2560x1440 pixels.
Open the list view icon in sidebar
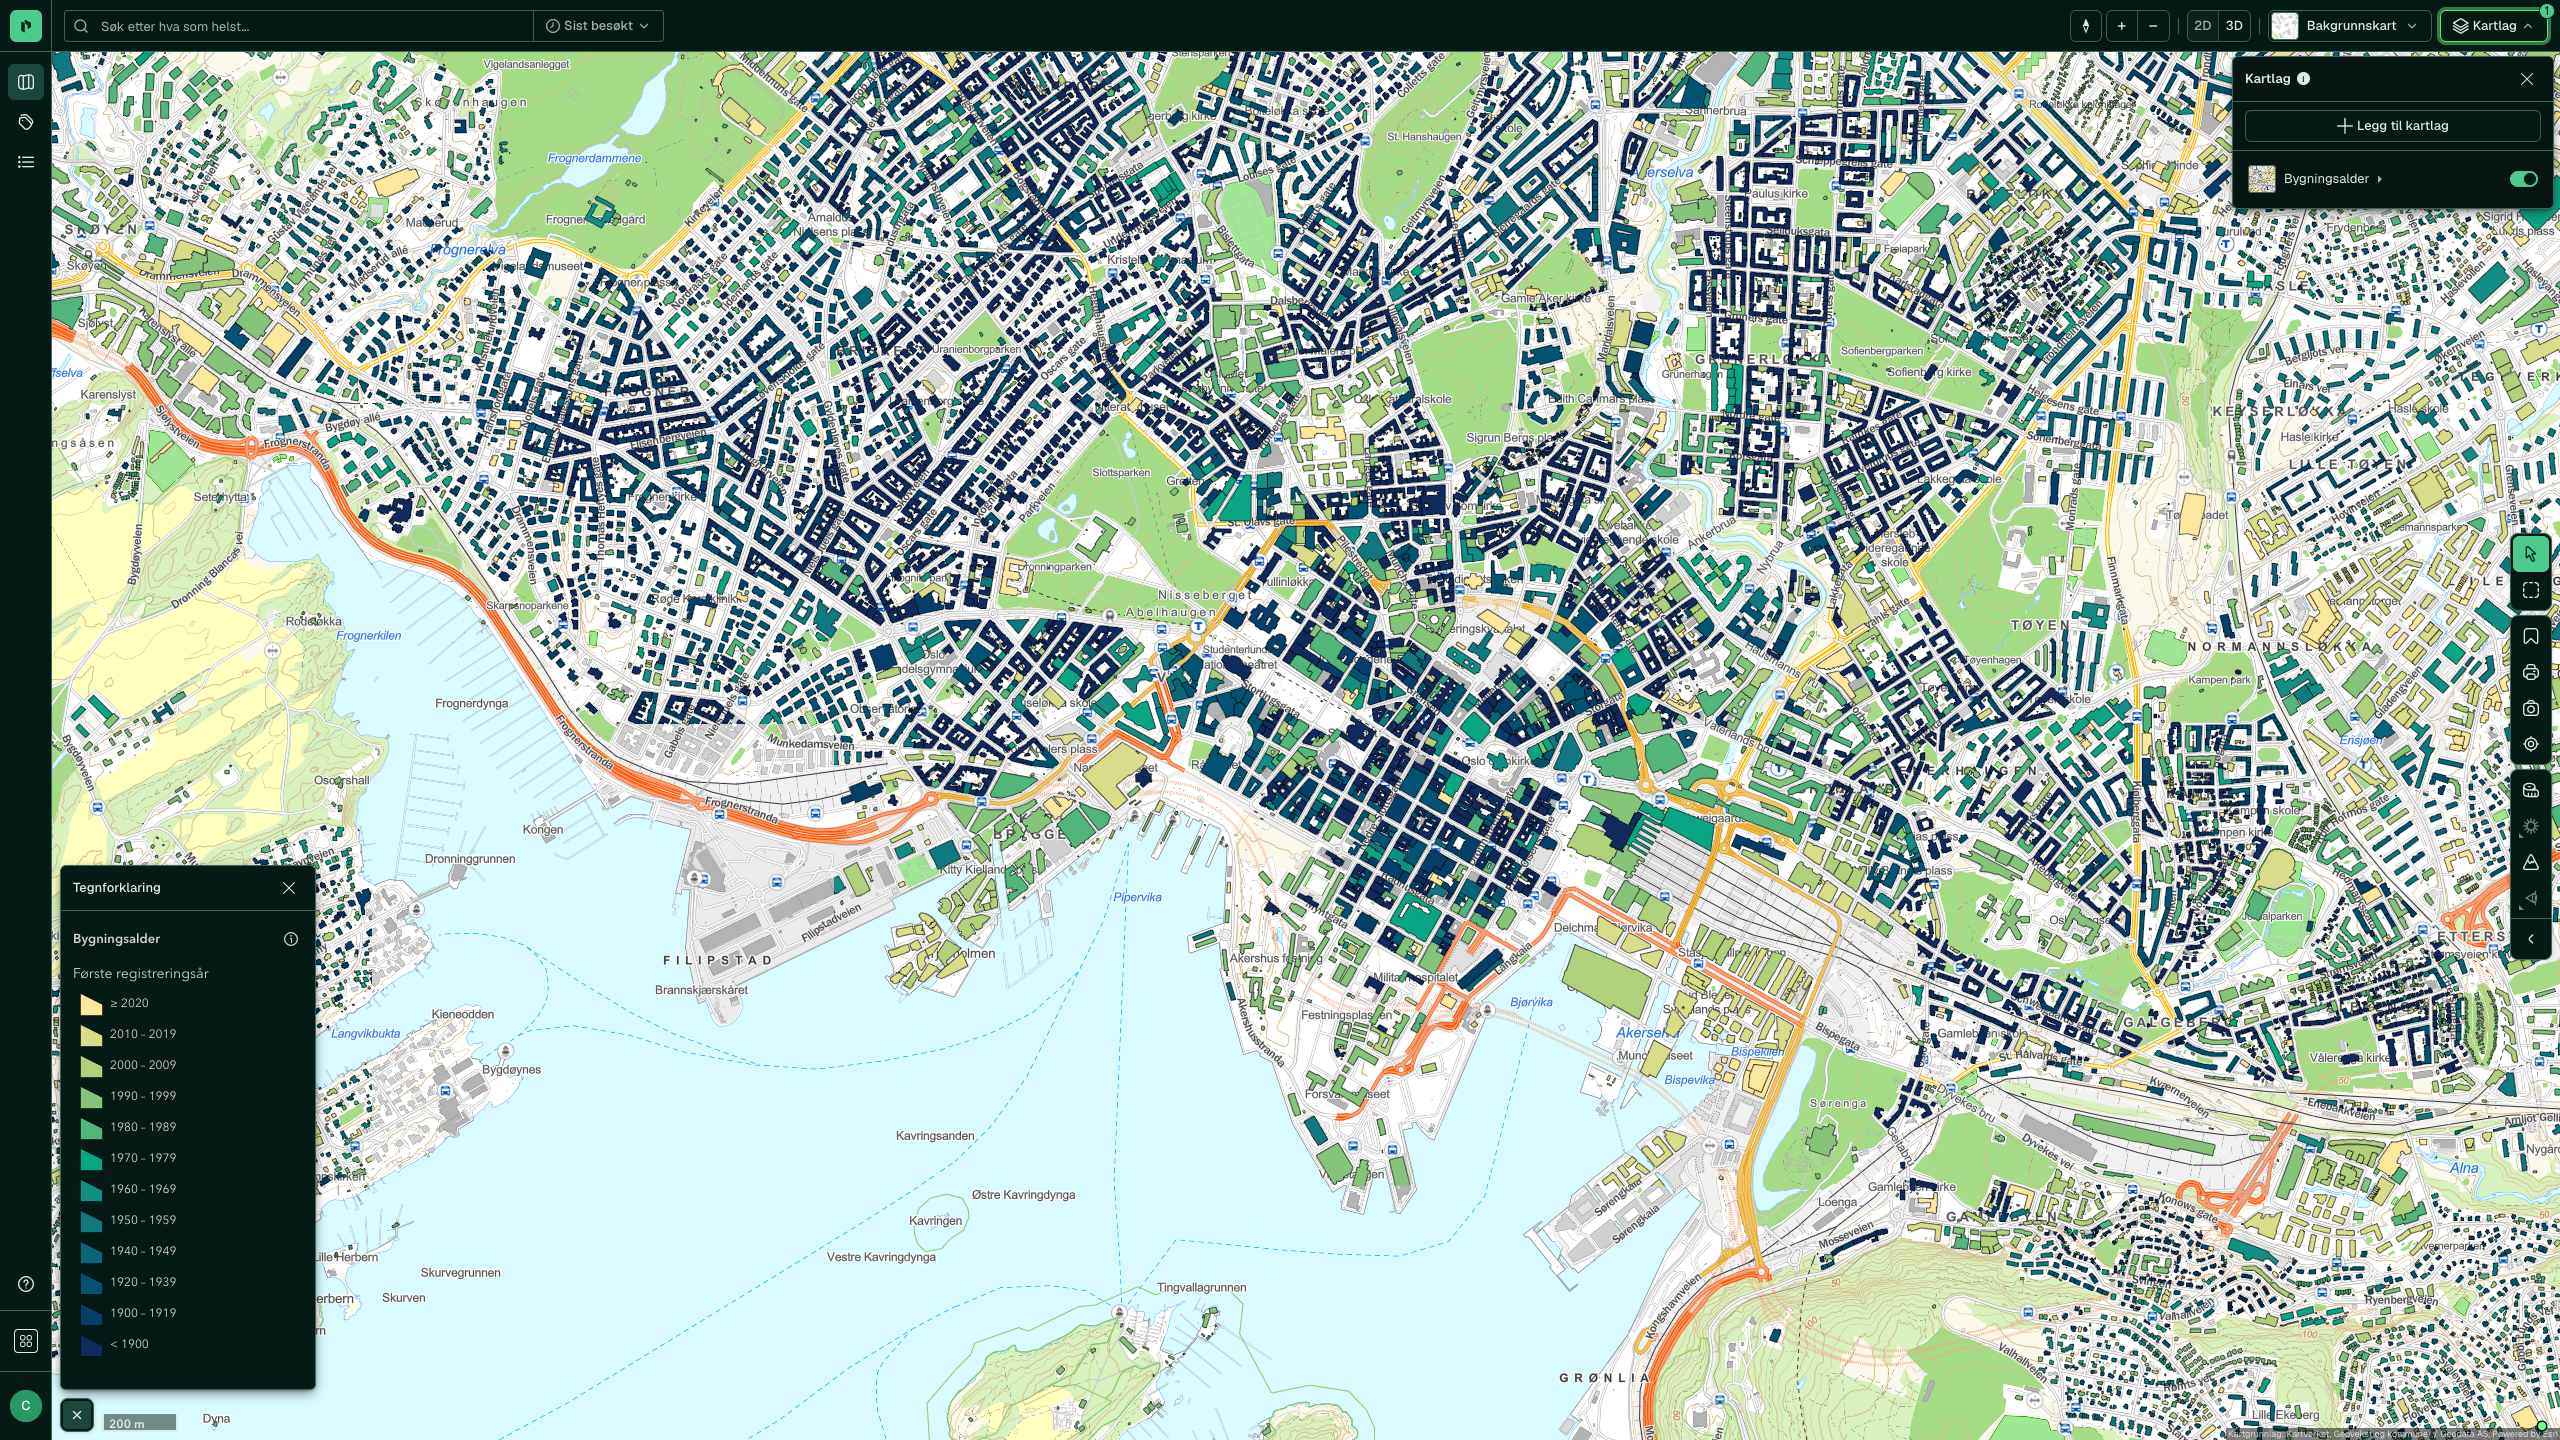click(x=26, y=162)
